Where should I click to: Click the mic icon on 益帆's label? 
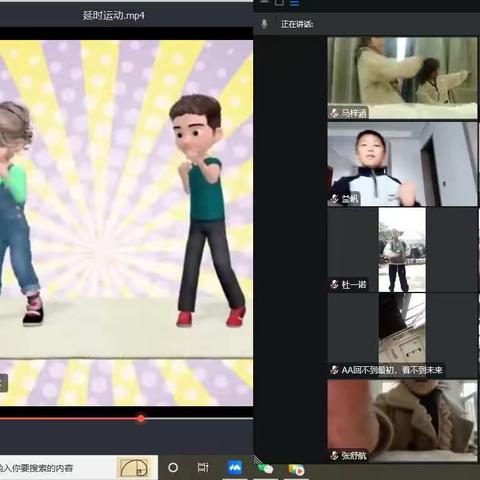click(x=334, y=199)
